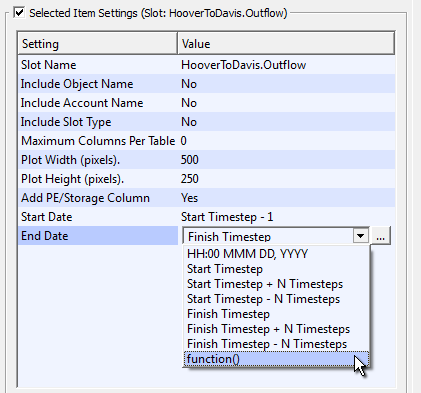
Task: Select Maximum Columns Per Table setting
Action: [98, 141]
